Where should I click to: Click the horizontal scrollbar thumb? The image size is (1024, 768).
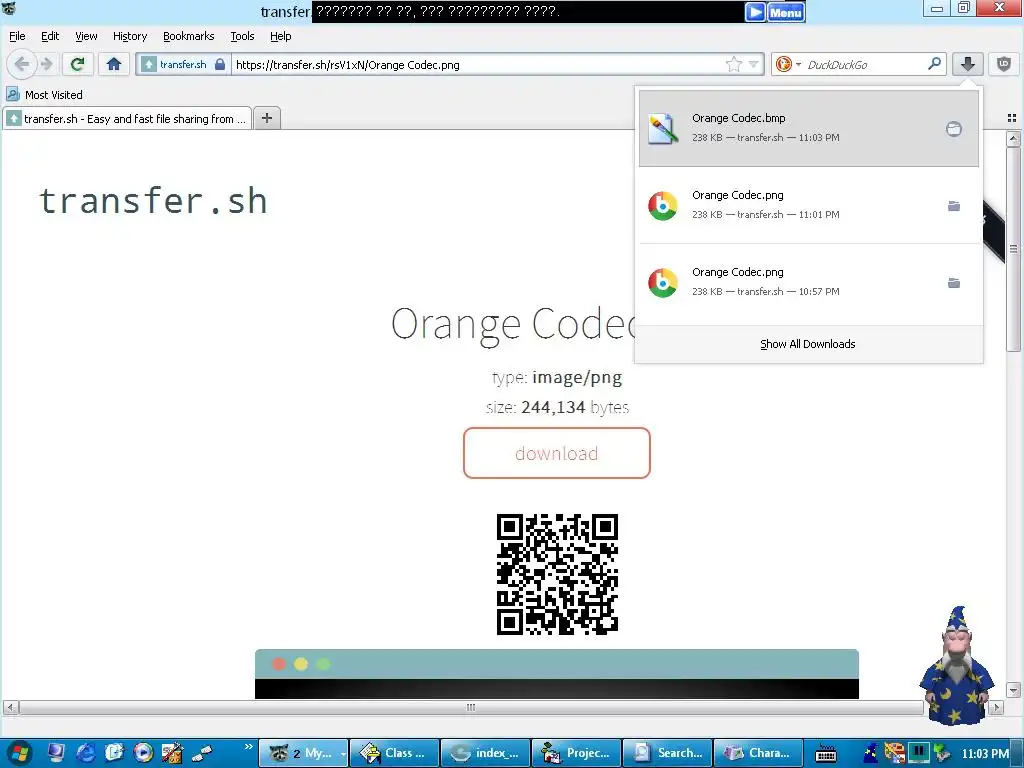pyautogui.click(x=471, y=707)
